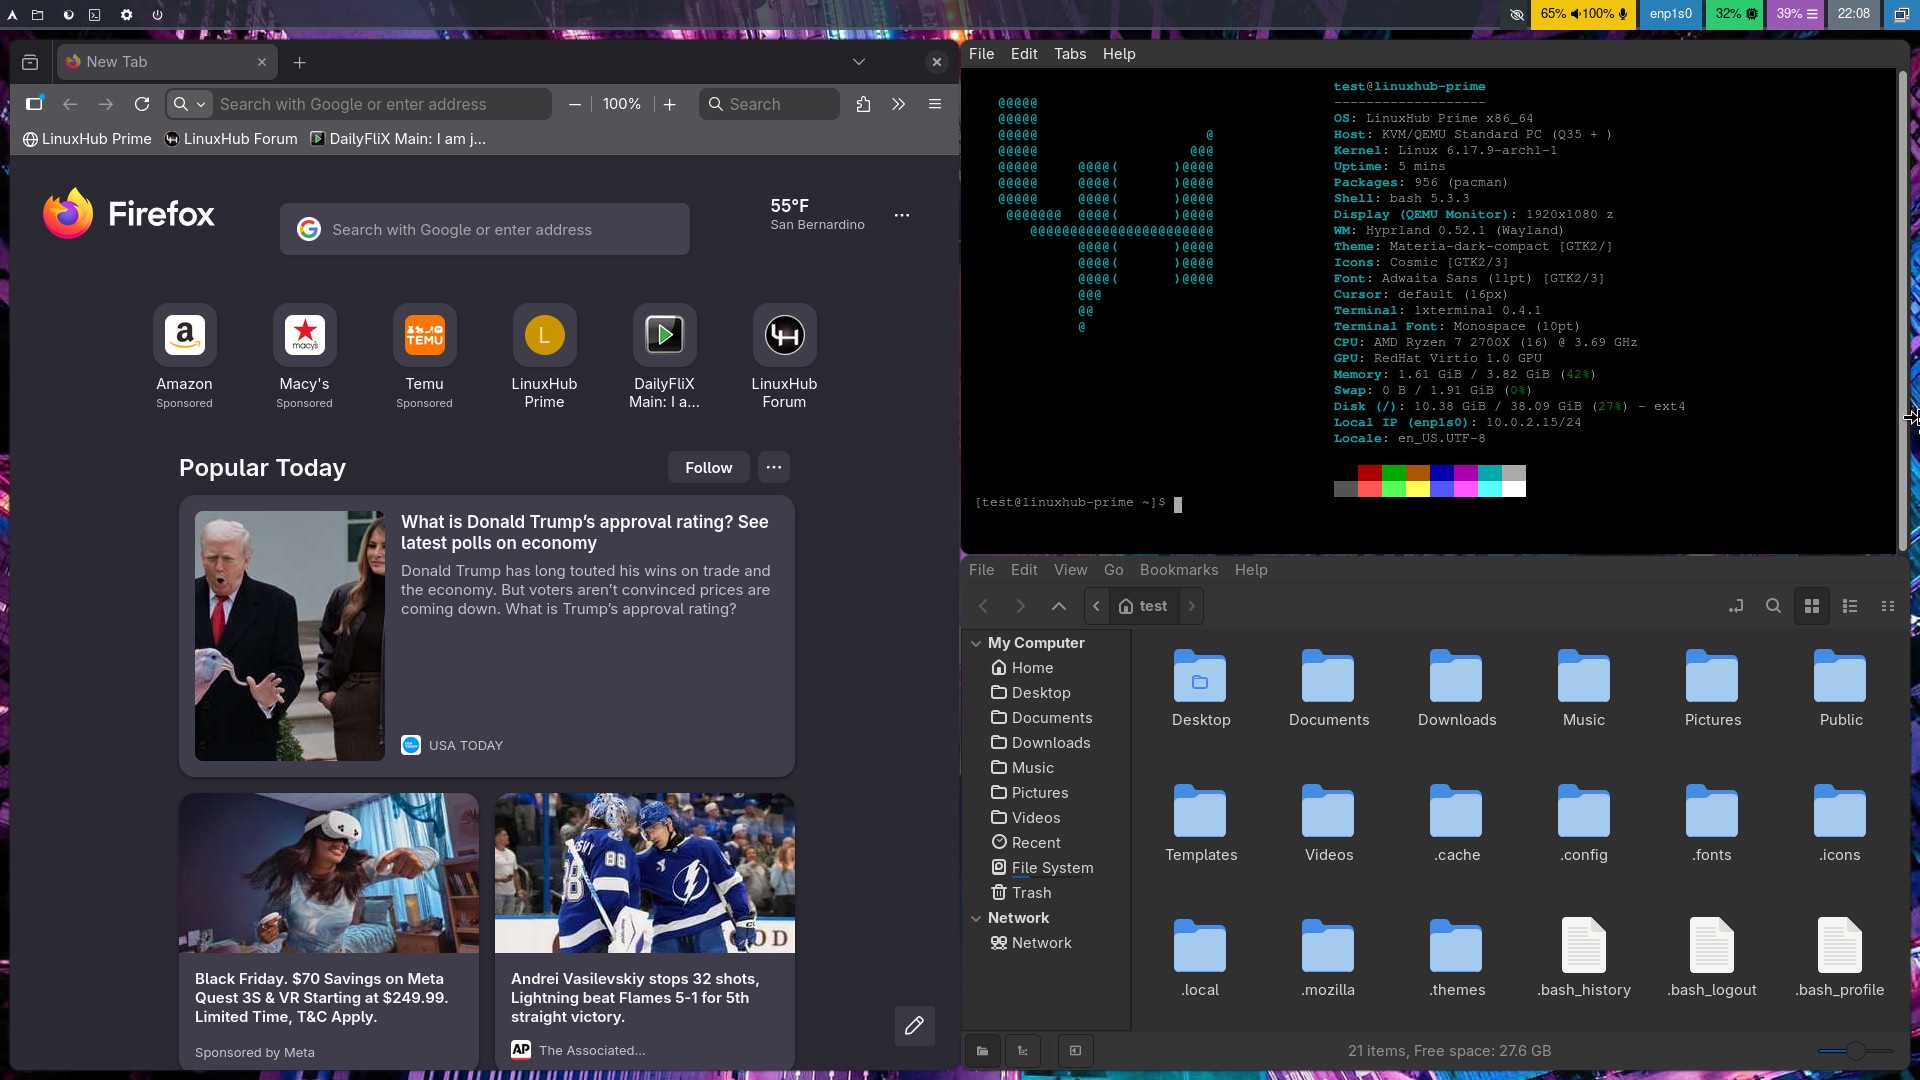Collapse the My Computer sidebar section

coord(976,643)
